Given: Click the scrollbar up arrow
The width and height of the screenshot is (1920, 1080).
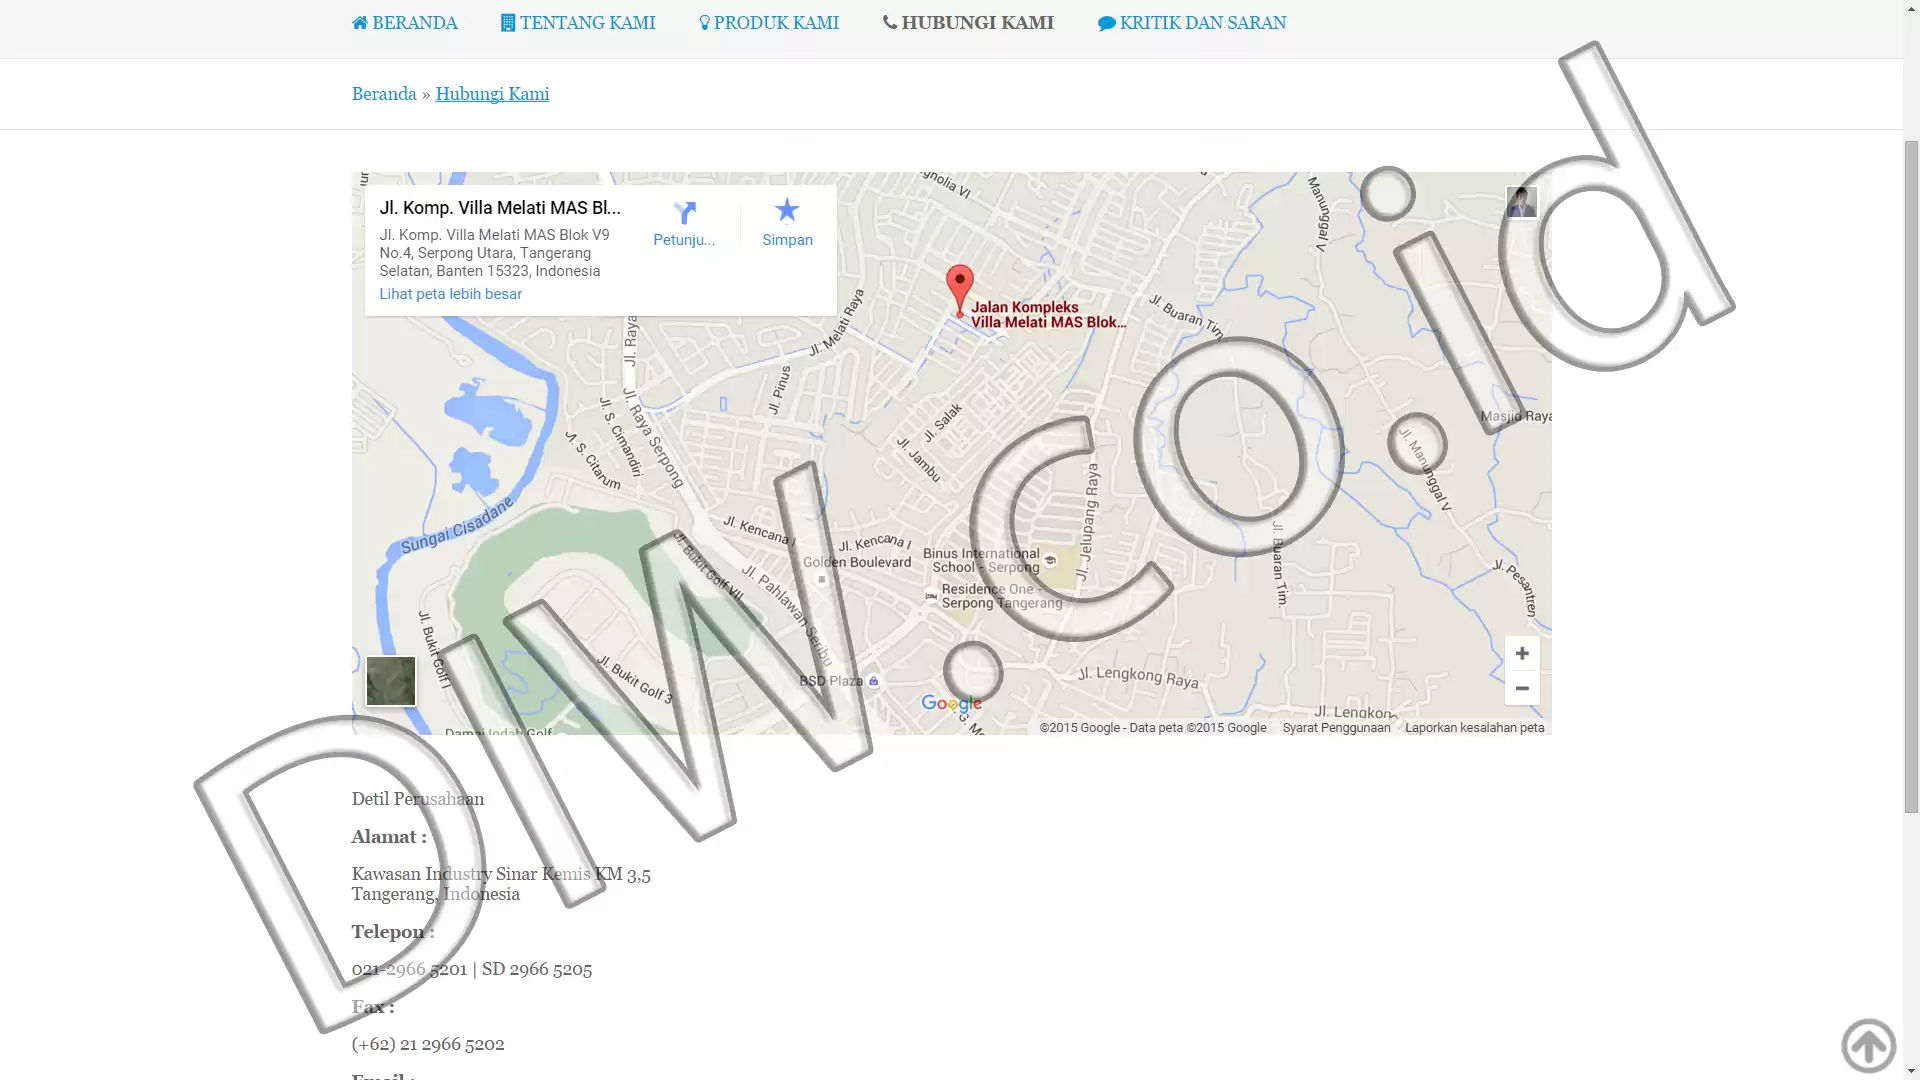Looking at the screenshot, I should pos(1911,8).
